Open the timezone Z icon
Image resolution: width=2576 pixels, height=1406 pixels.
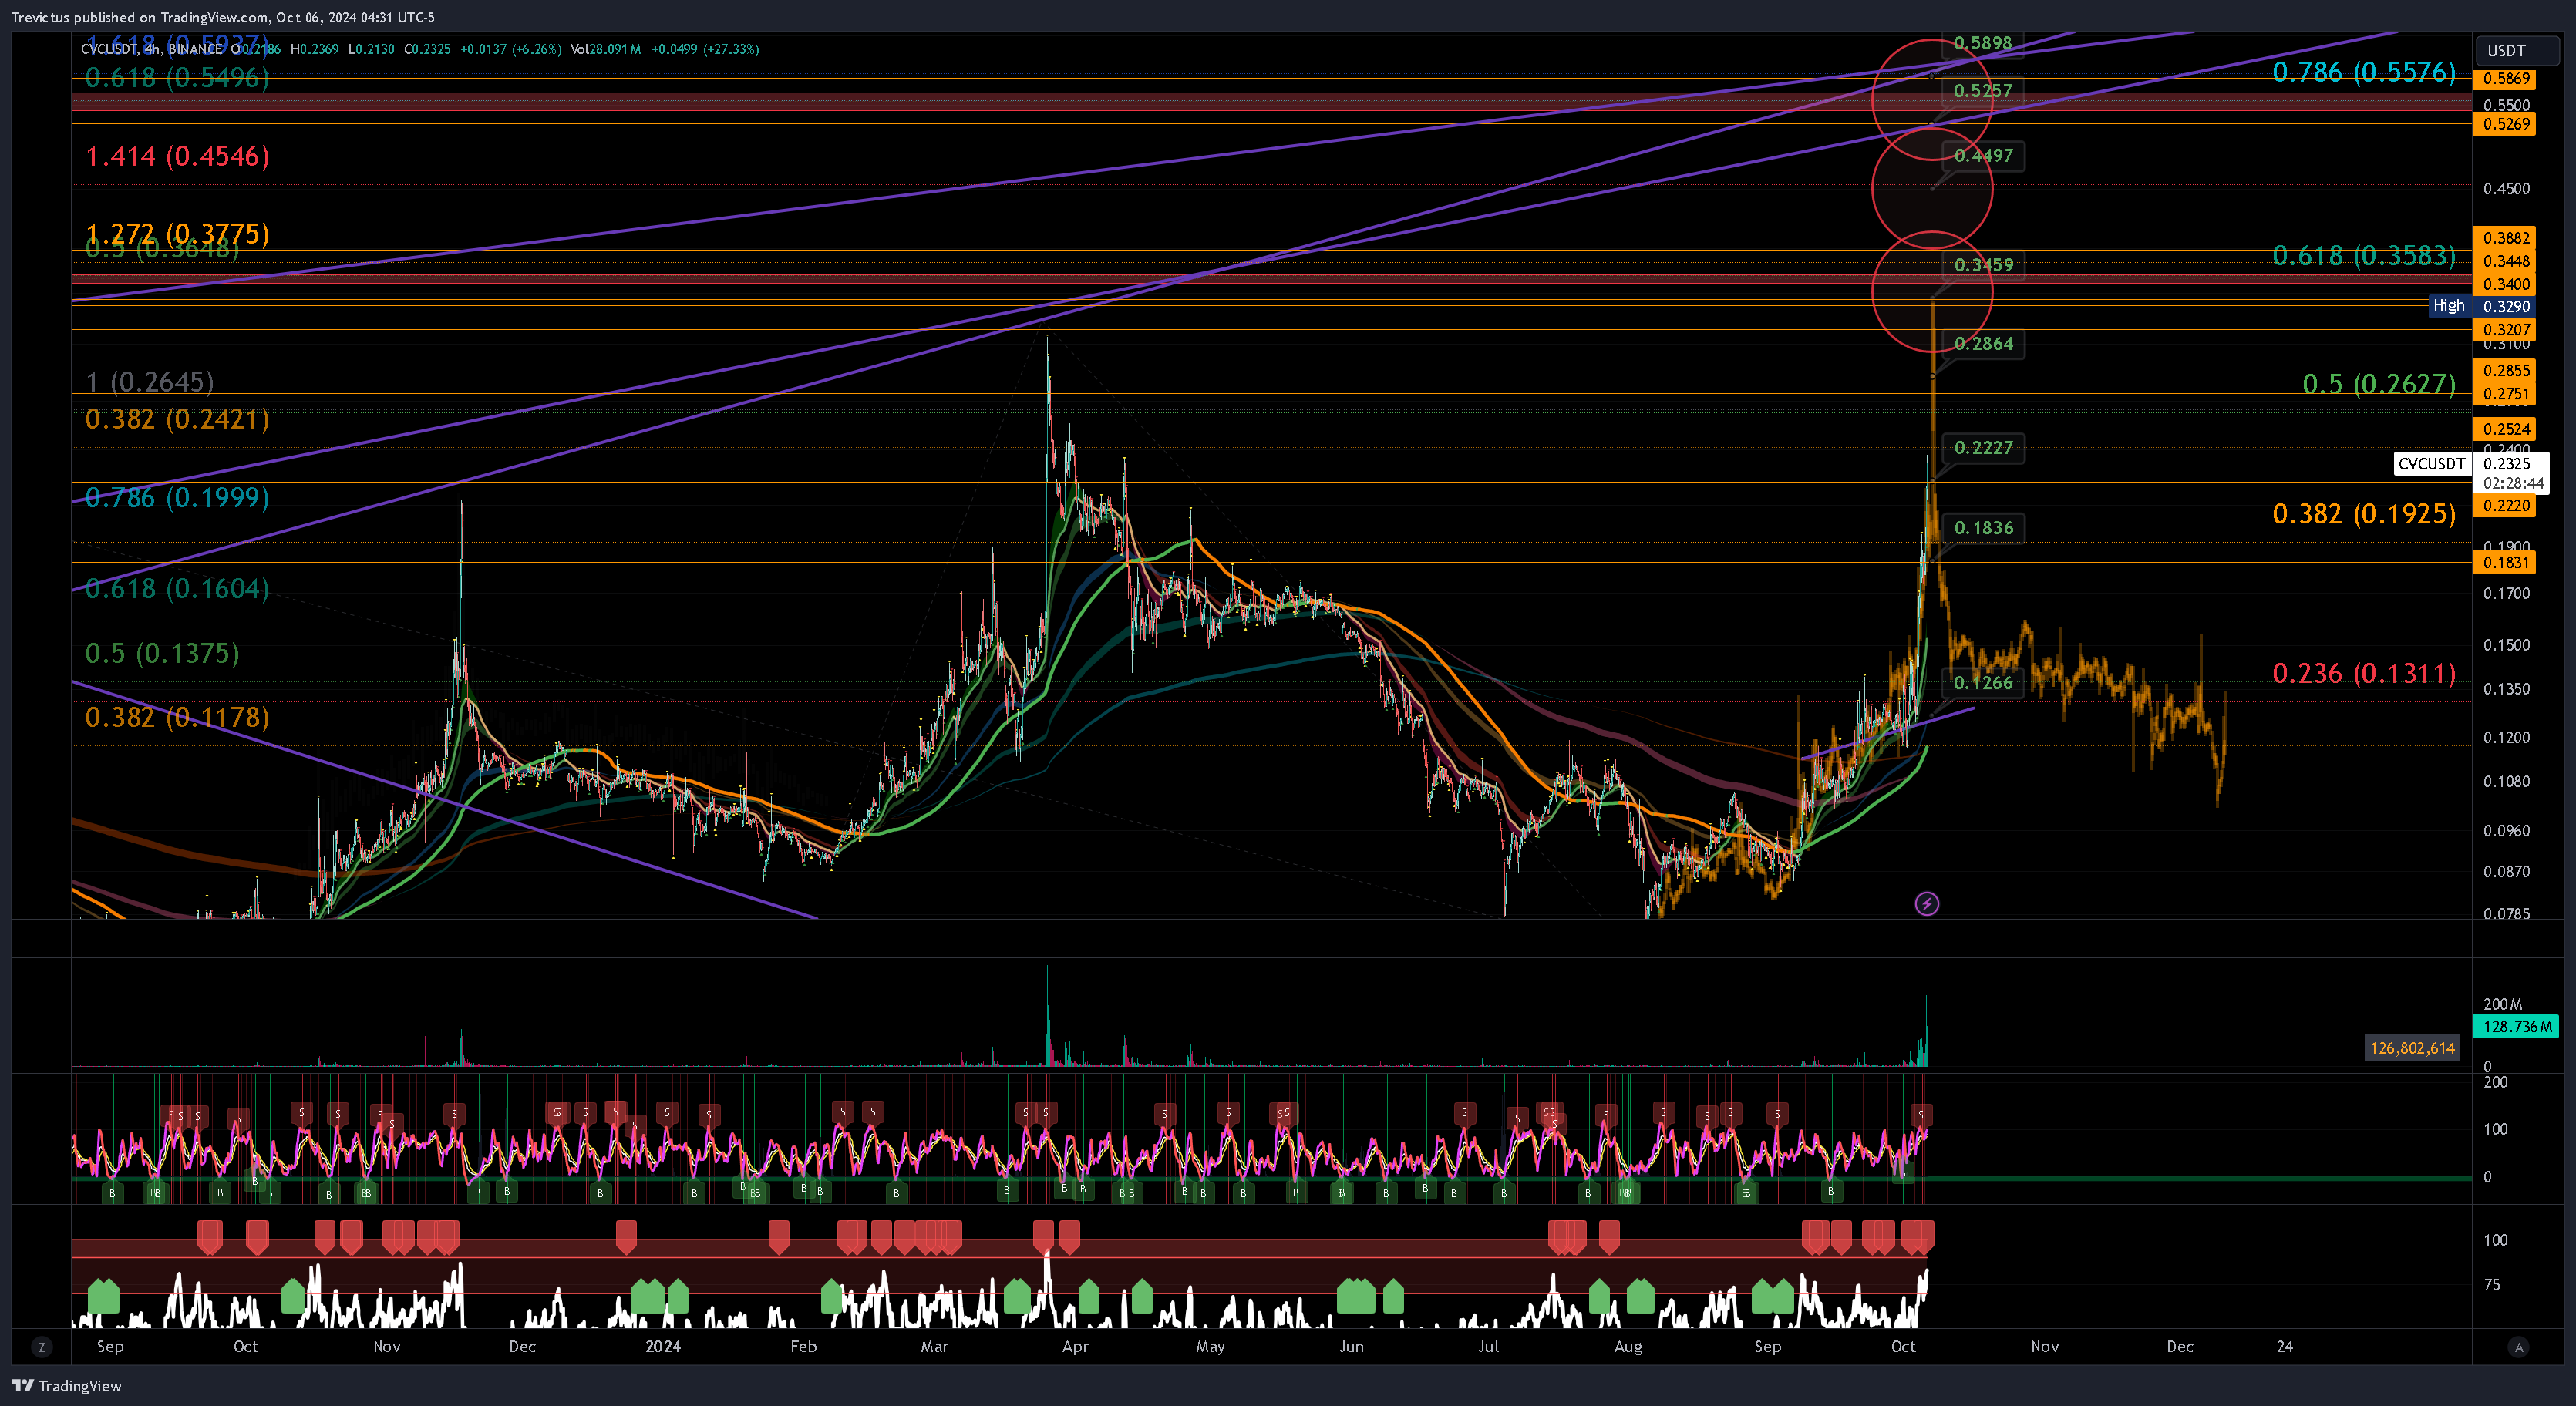pos(41,1347)
